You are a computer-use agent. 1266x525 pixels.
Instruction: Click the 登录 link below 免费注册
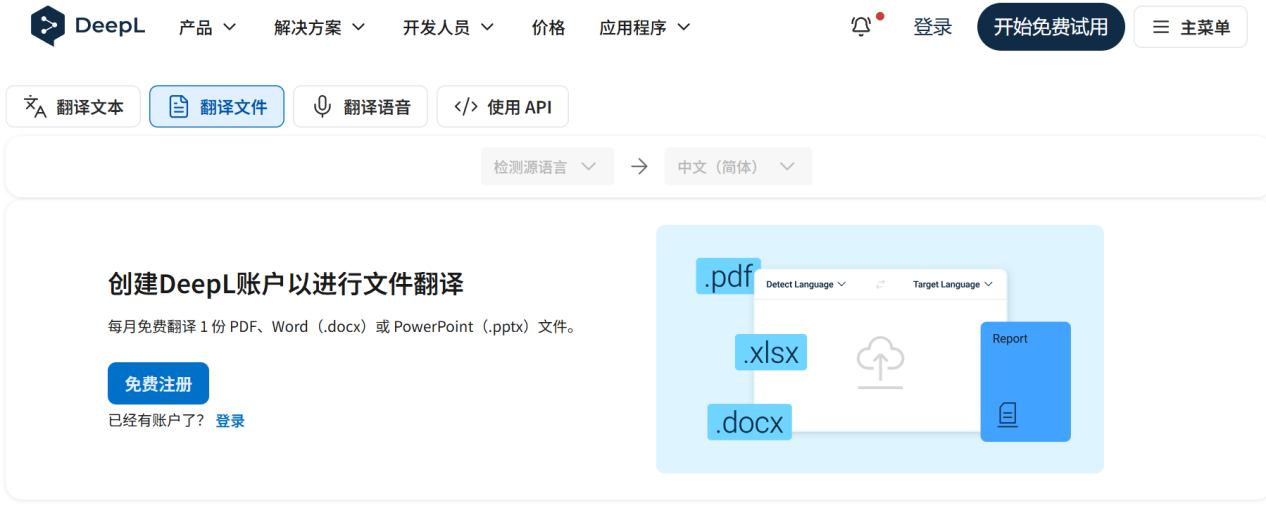point(230,421)
